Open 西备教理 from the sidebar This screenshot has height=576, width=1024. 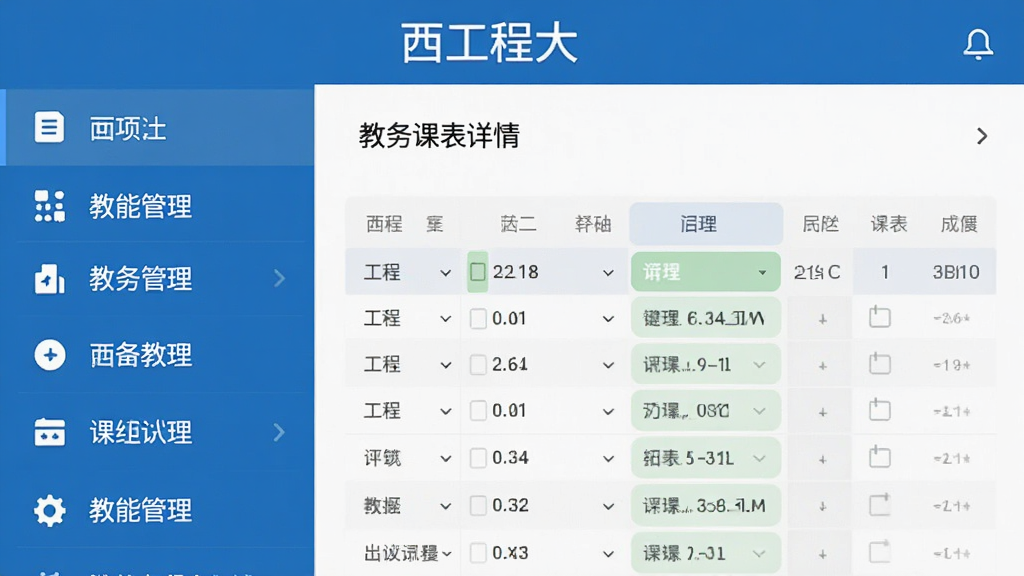click(x=157, y=355)
